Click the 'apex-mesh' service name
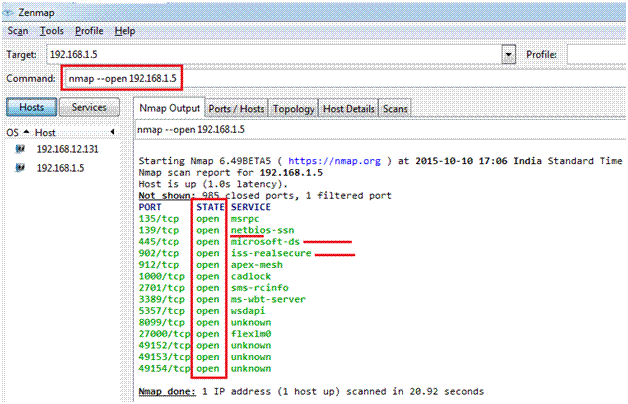Screen dimensions: 628x404 click(256, 265)
